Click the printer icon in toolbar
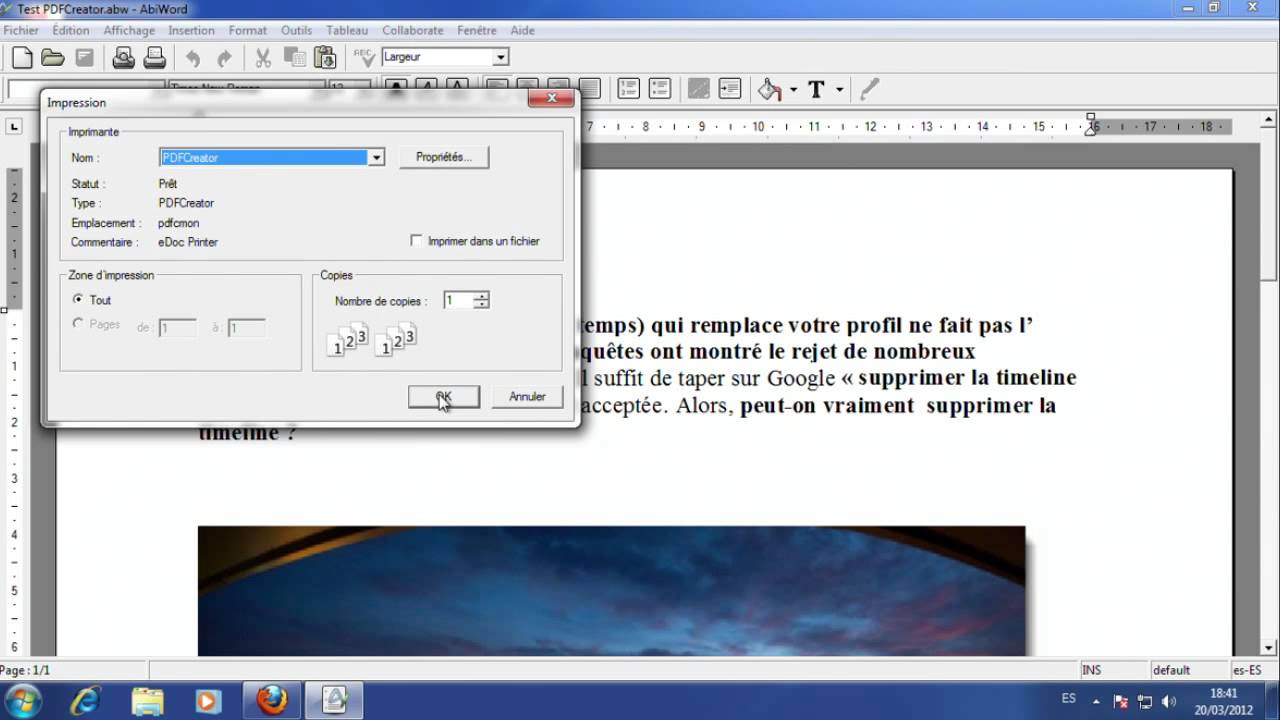The image size is (1280, 720). 154,58
